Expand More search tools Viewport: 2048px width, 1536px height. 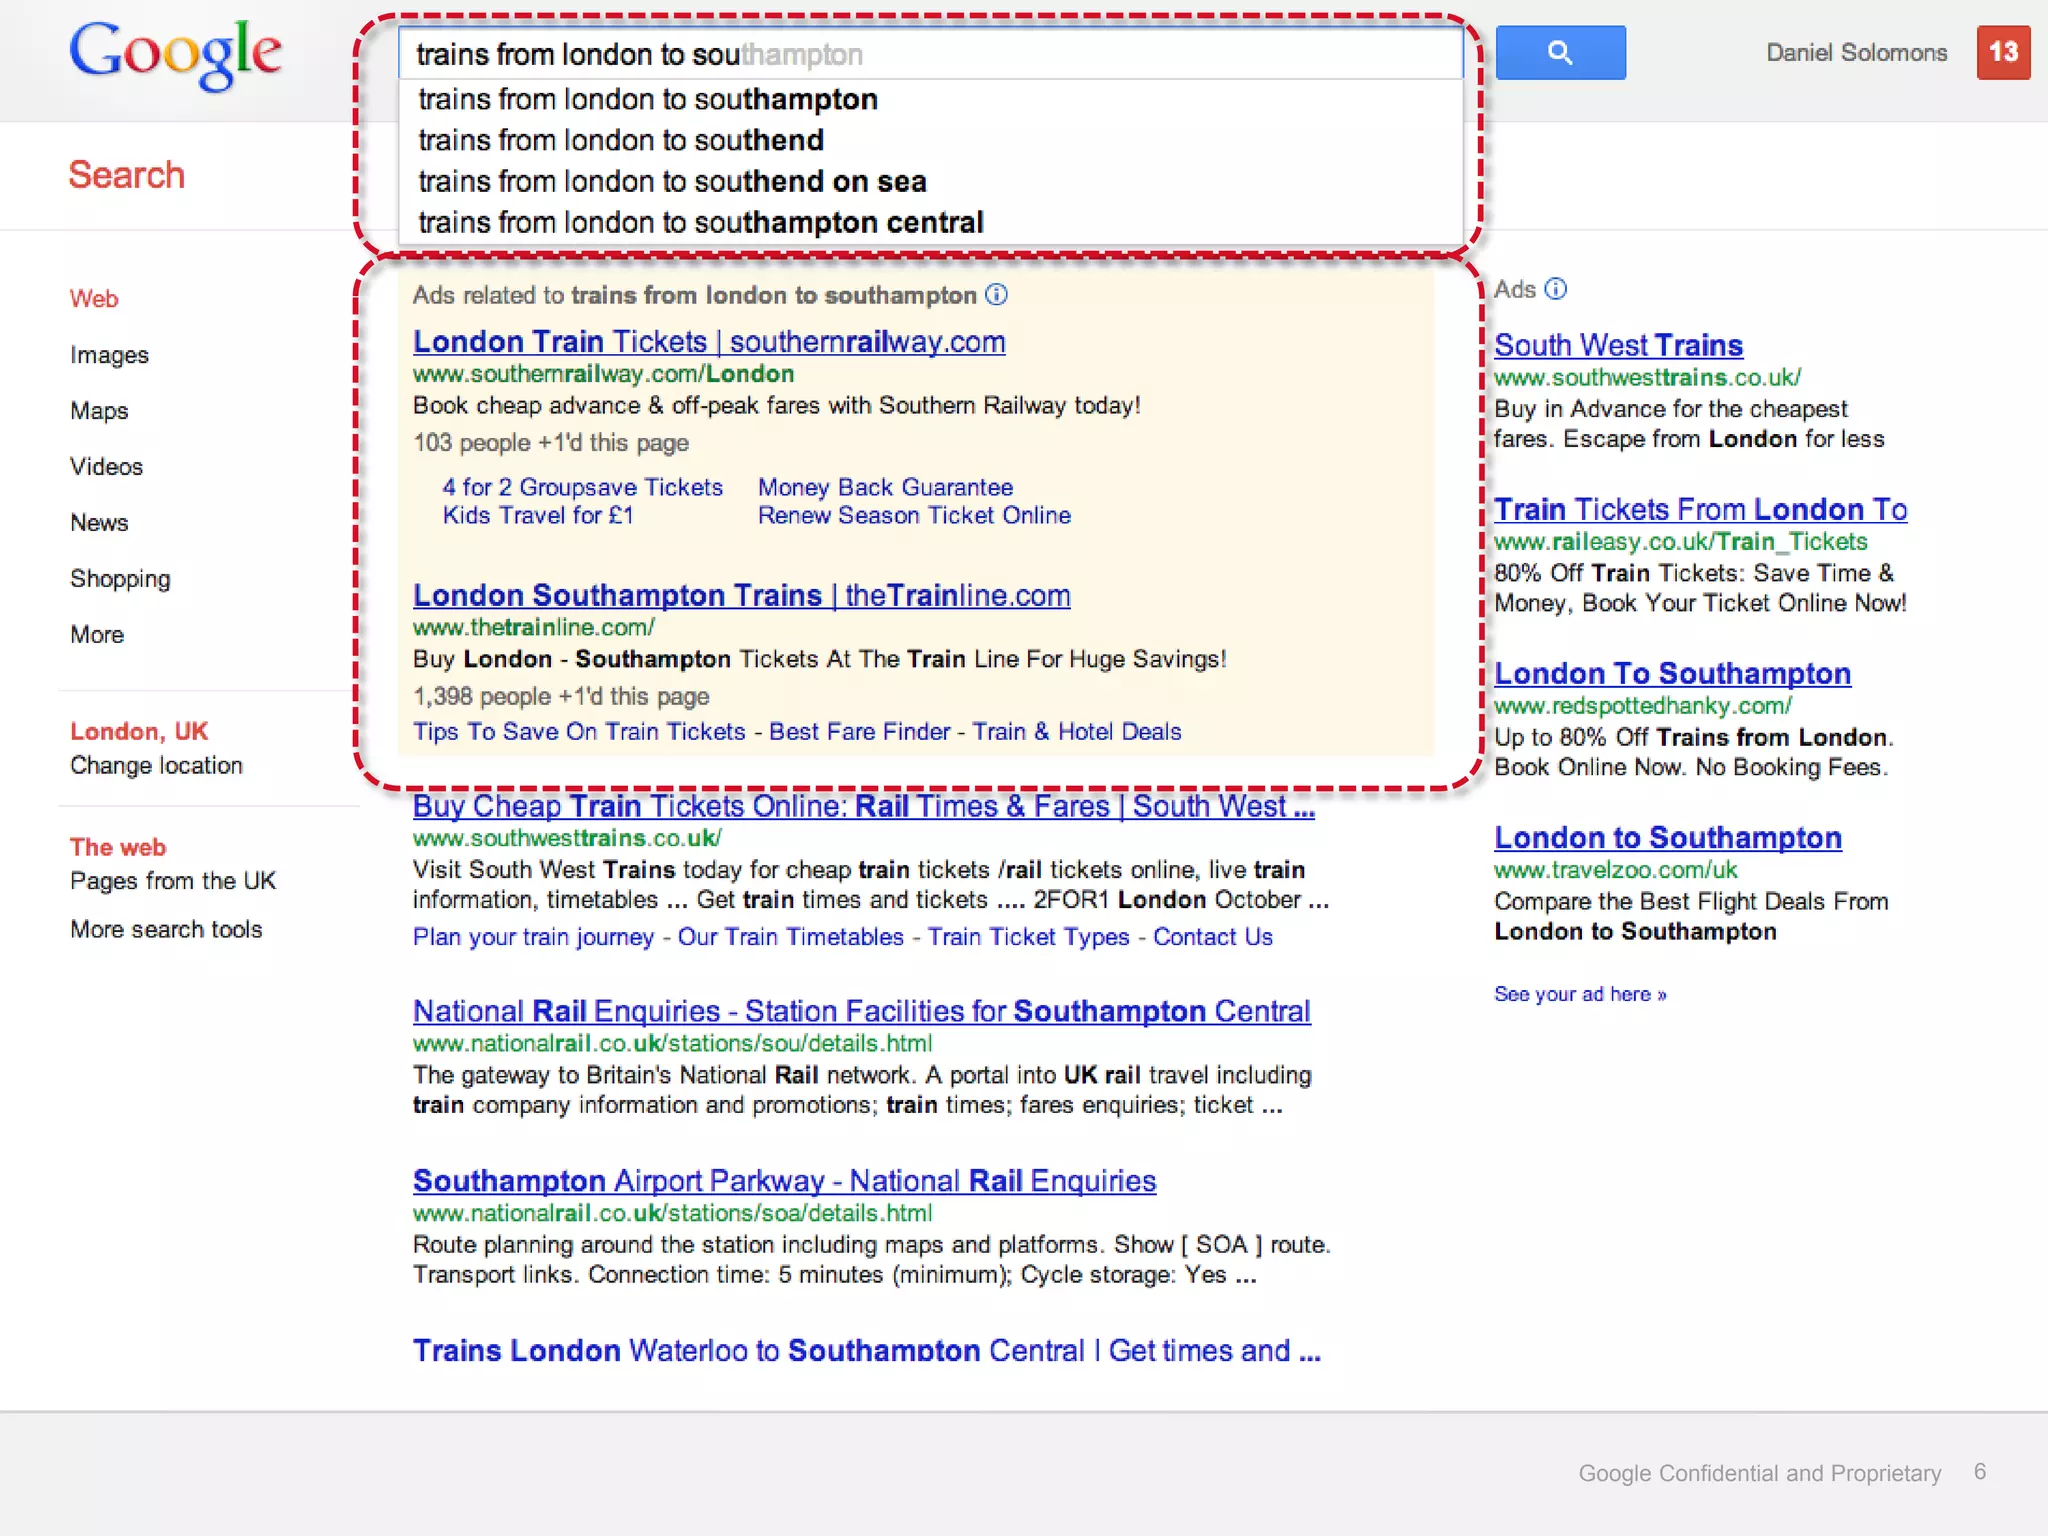click(x=166, y=930)
